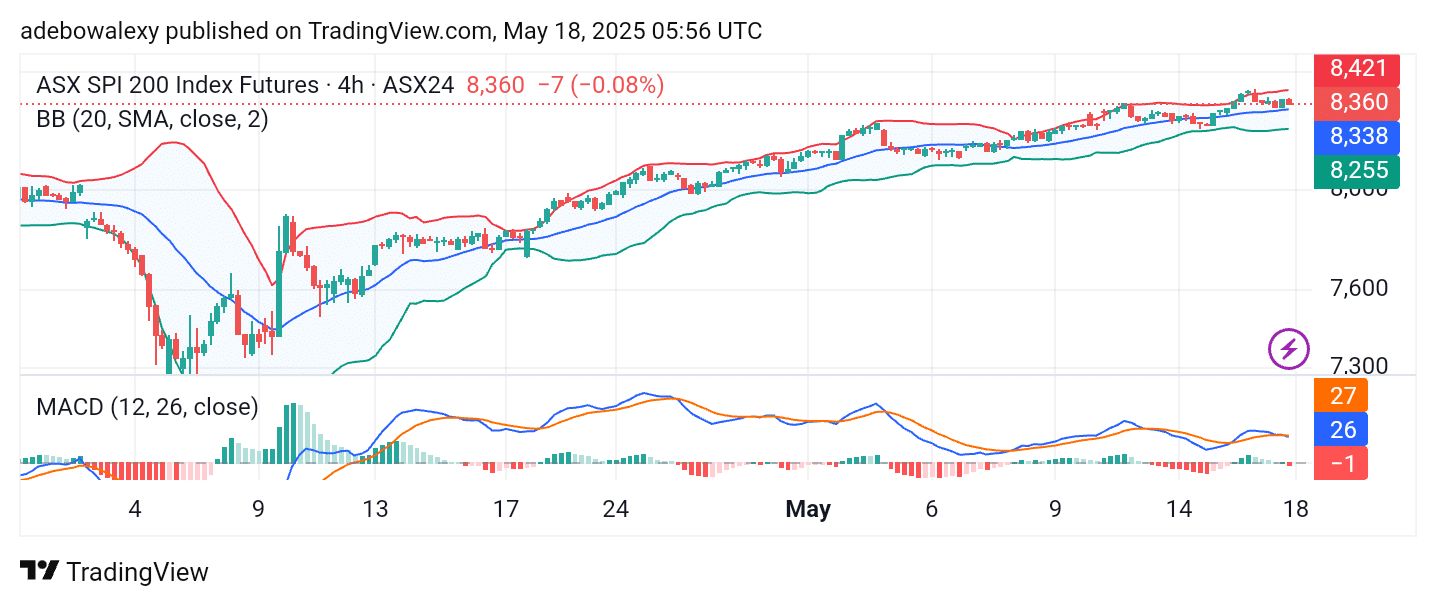This screenshot has width=1436, height=606.
Task: Click the −7 (−0.08%) price change text
Action: click(601, 86)
